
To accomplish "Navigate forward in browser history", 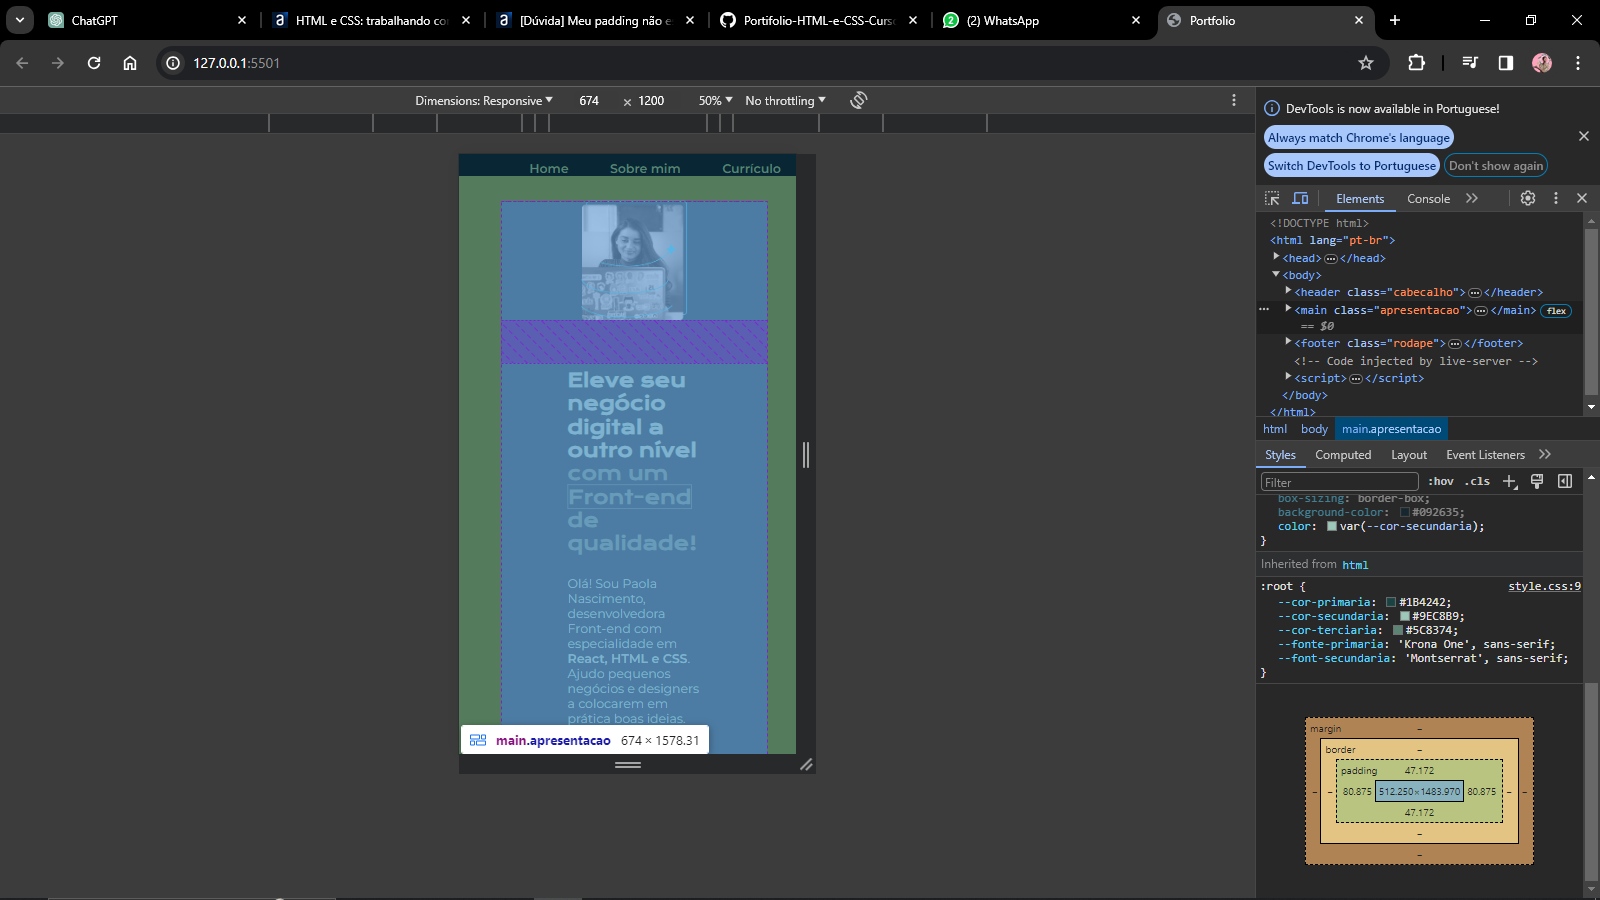I will point(58,63).
